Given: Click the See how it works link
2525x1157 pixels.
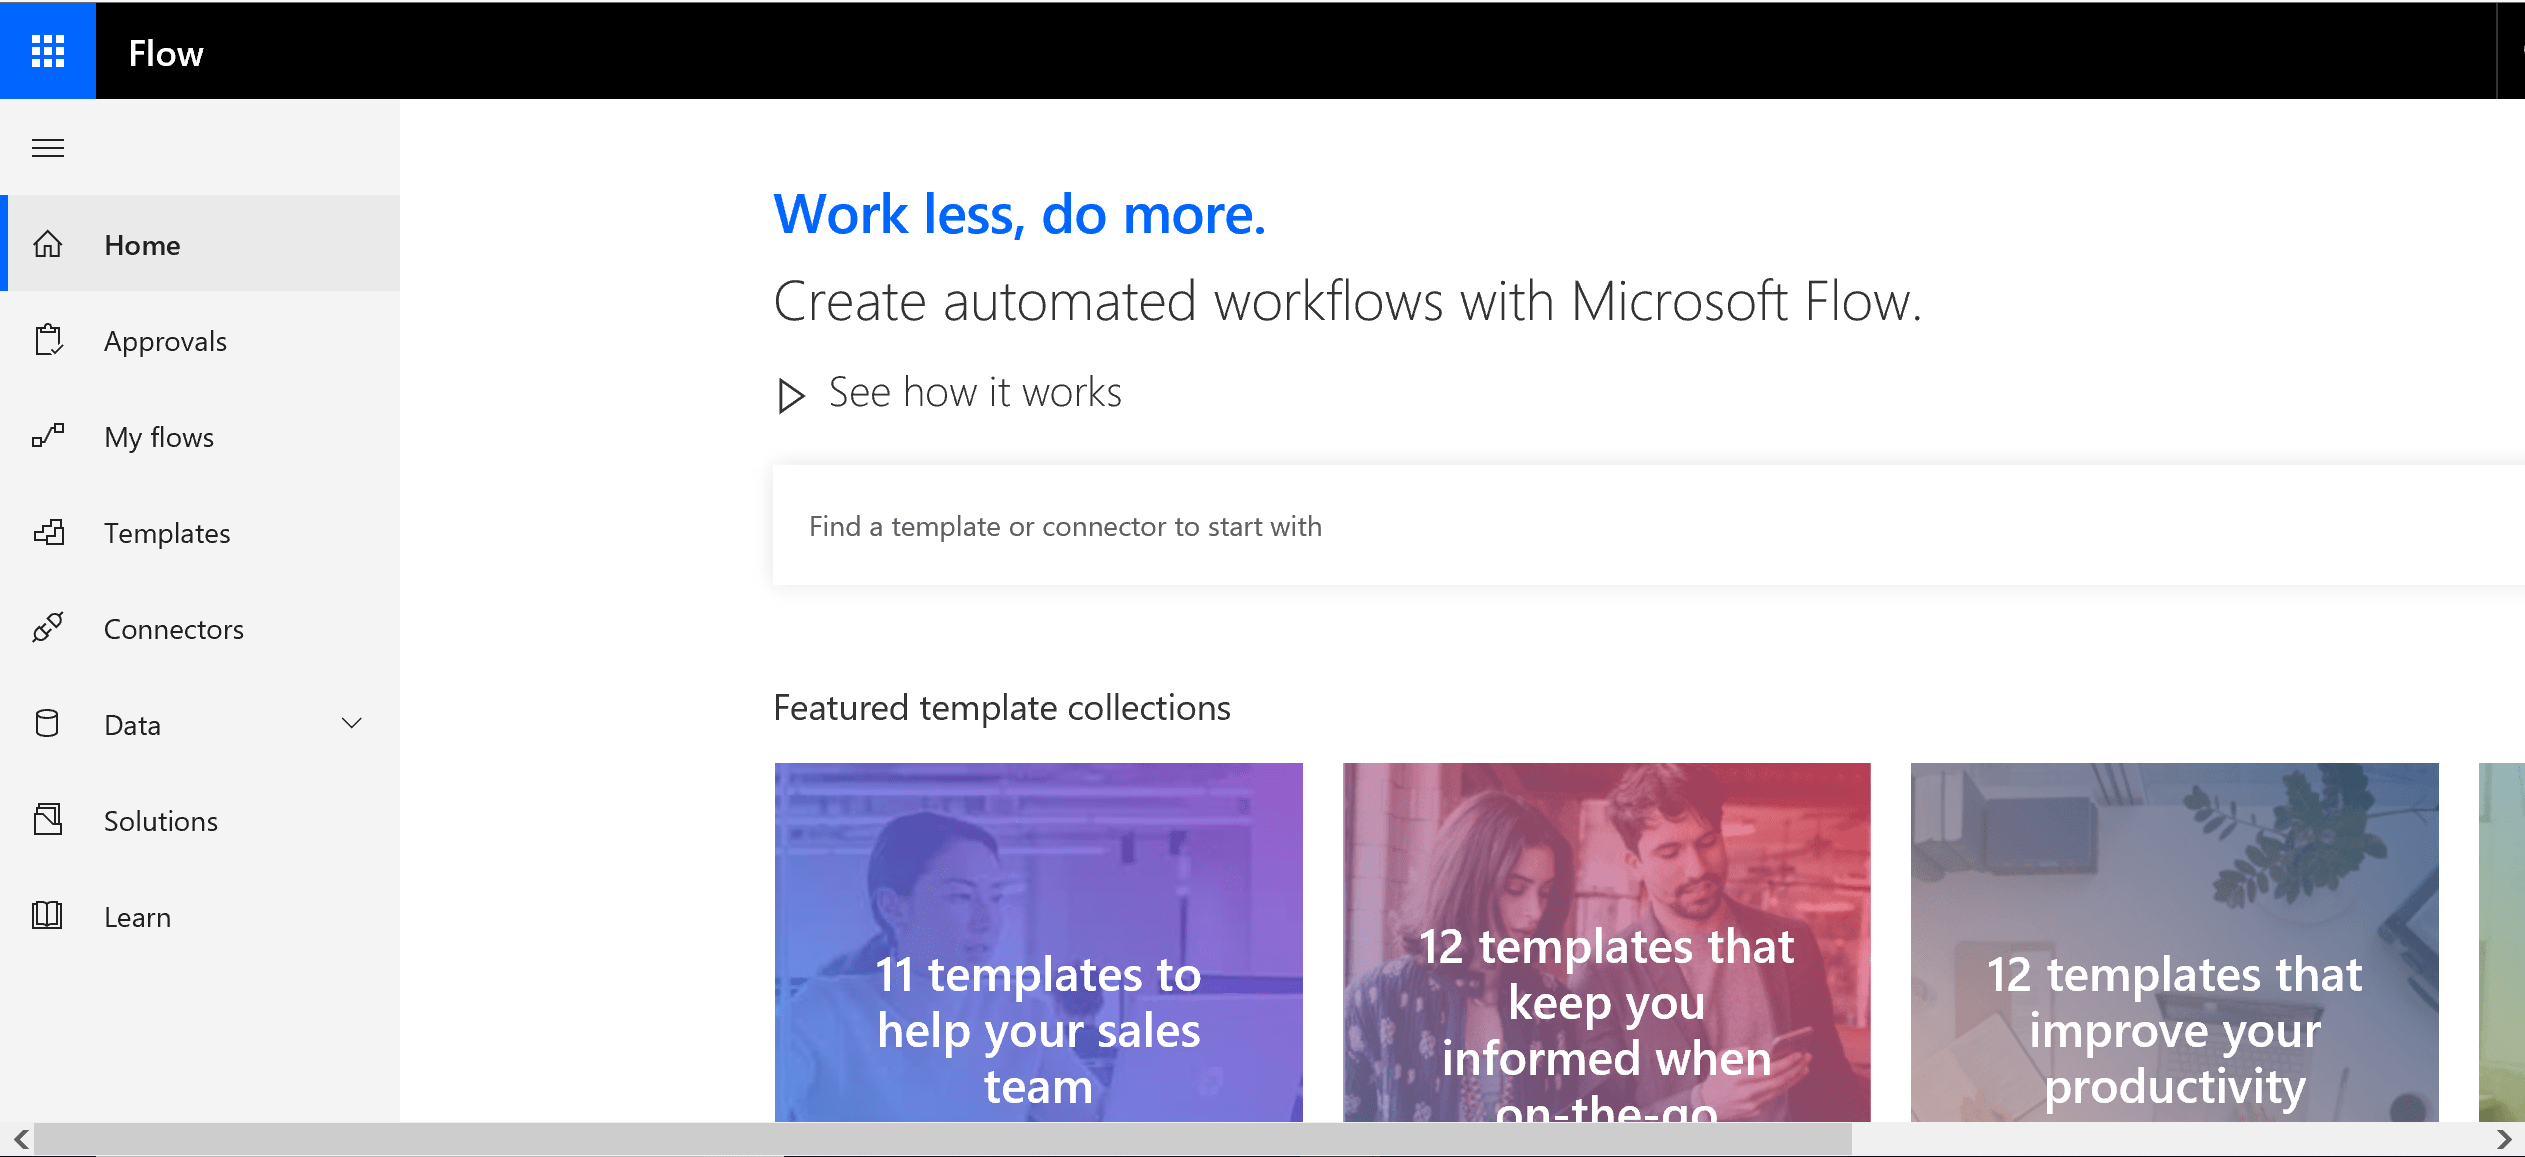Looking at the screenshot, I should pos(975,392).
